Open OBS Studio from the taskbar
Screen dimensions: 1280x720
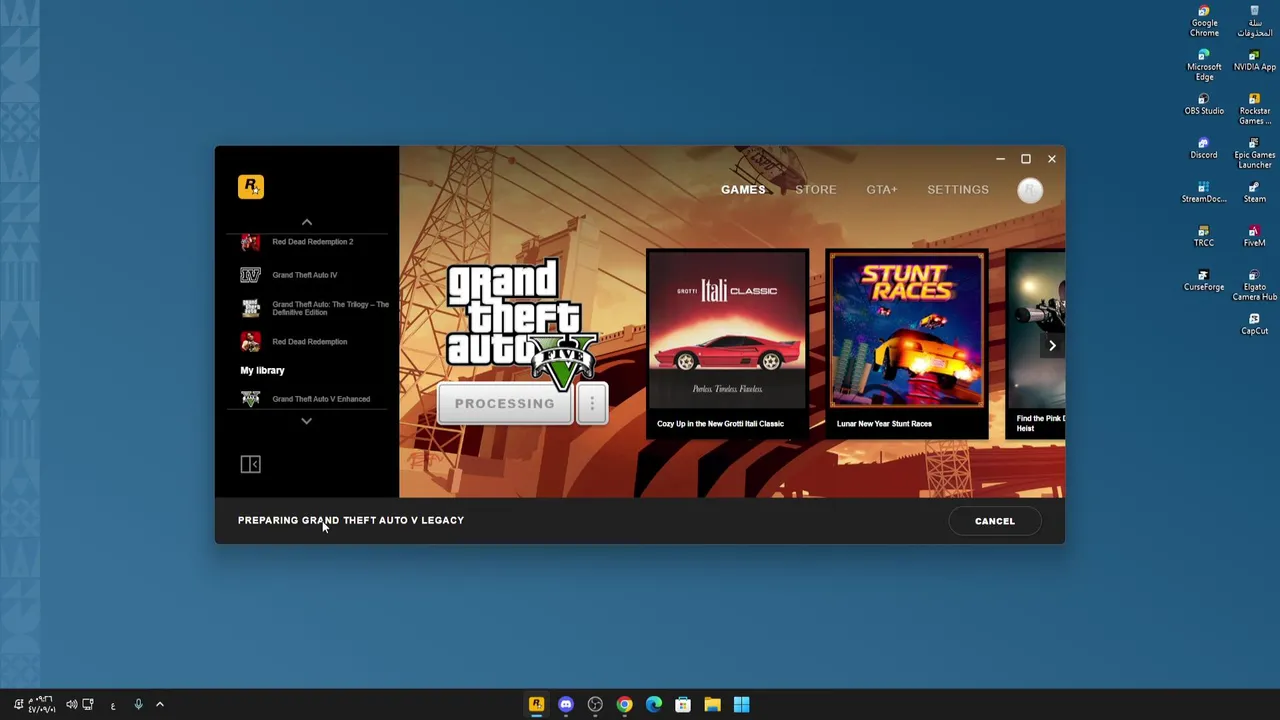[595, 704]
